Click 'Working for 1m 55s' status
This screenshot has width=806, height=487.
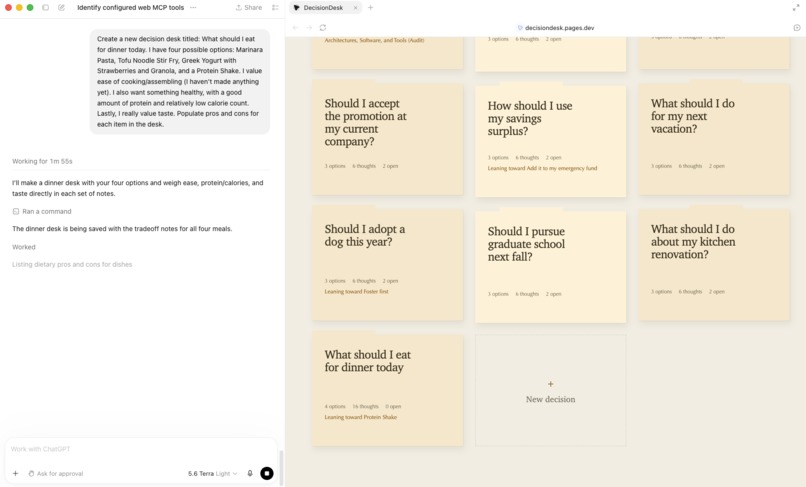click(x=42, y=161)
